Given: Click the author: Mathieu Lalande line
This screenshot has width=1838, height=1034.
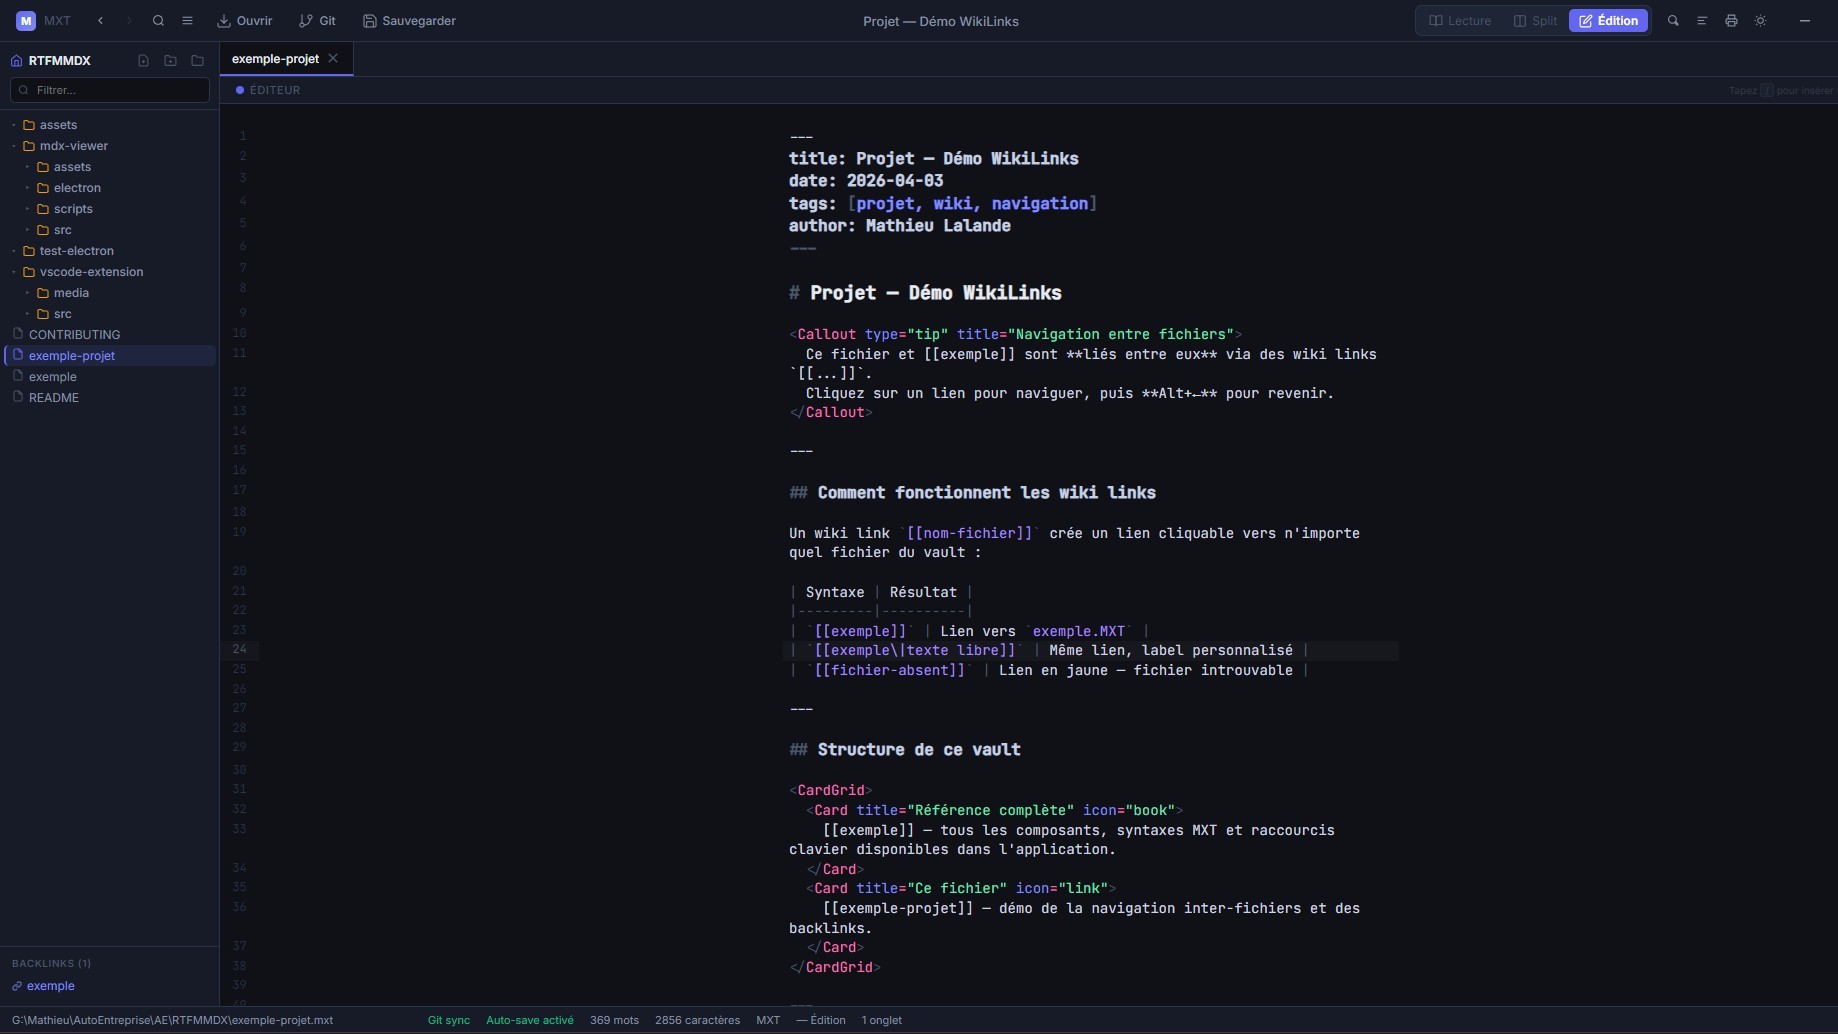Looking at the screenshot, I should 900,226.
